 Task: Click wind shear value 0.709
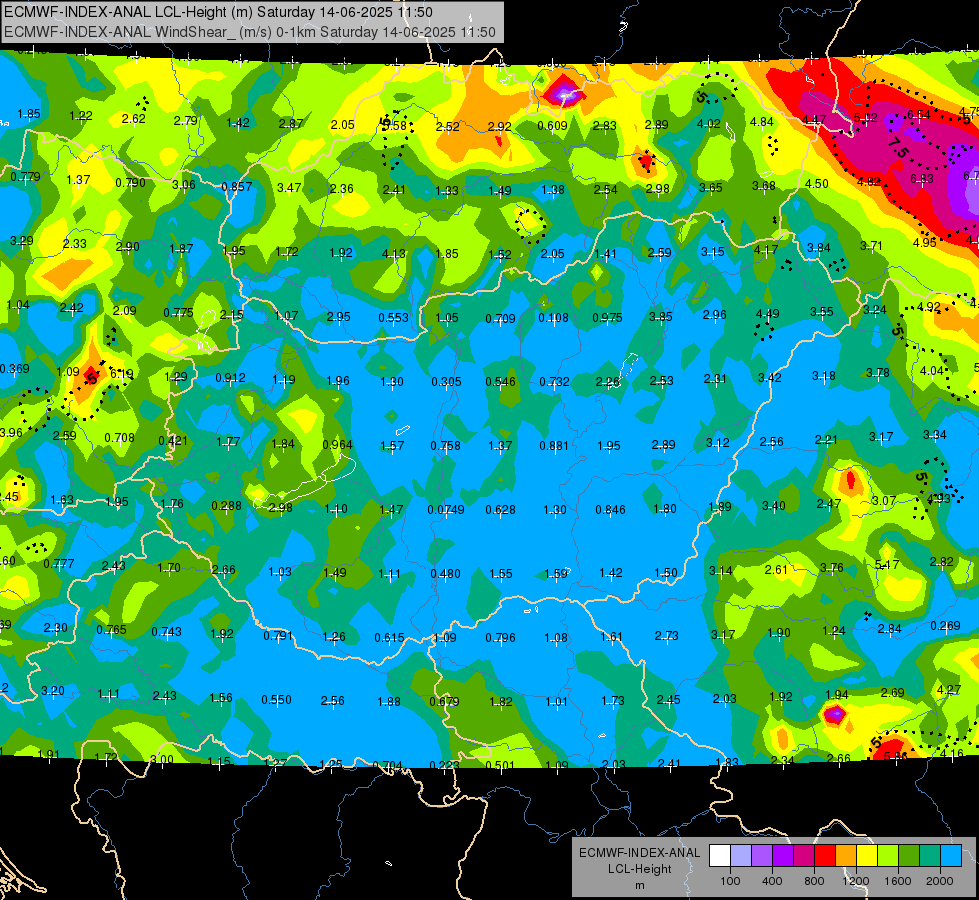[500, 319]
